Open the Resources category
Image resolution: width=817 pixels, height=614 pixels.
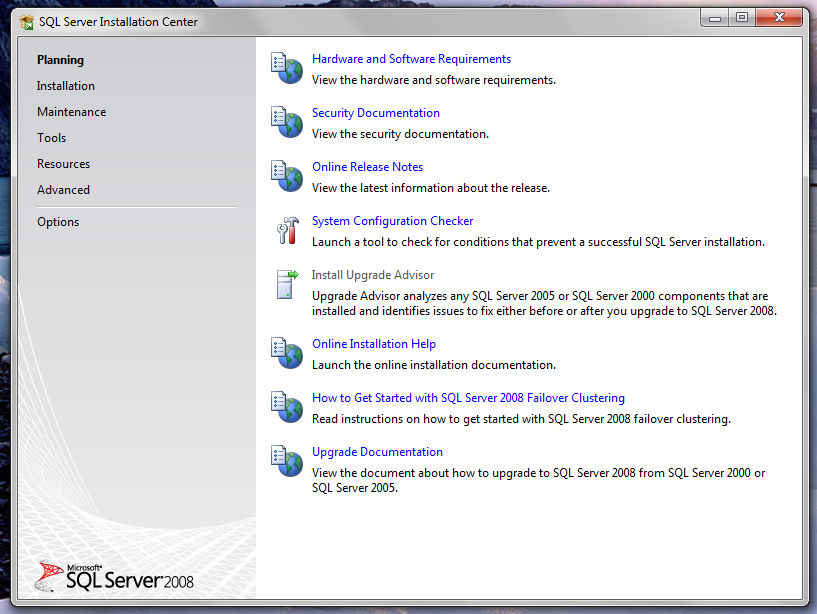64,164
